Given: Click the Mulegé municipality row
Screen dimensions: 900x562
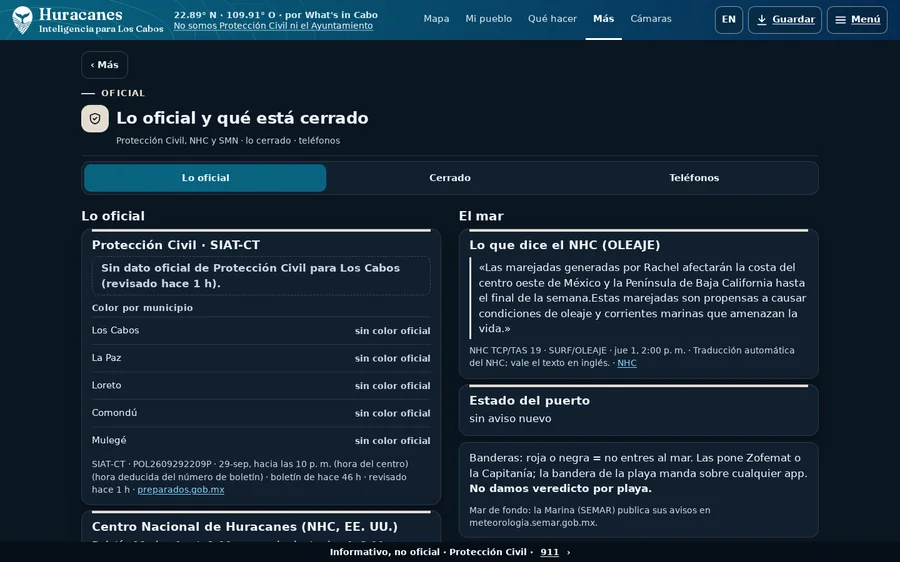Looking at the screenshot, I should click(261, 441).
